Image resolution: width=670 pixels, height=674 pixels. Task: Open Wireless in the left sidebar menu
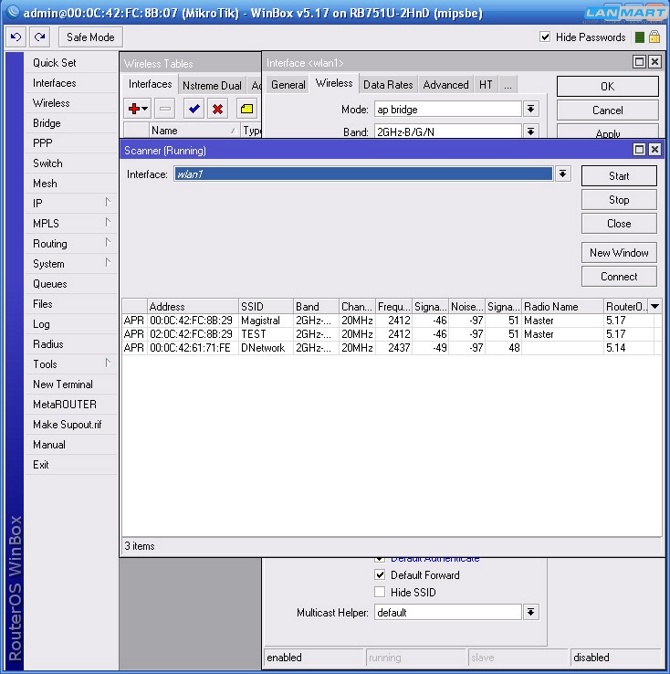pyautogui.click(x=51, y=103)
